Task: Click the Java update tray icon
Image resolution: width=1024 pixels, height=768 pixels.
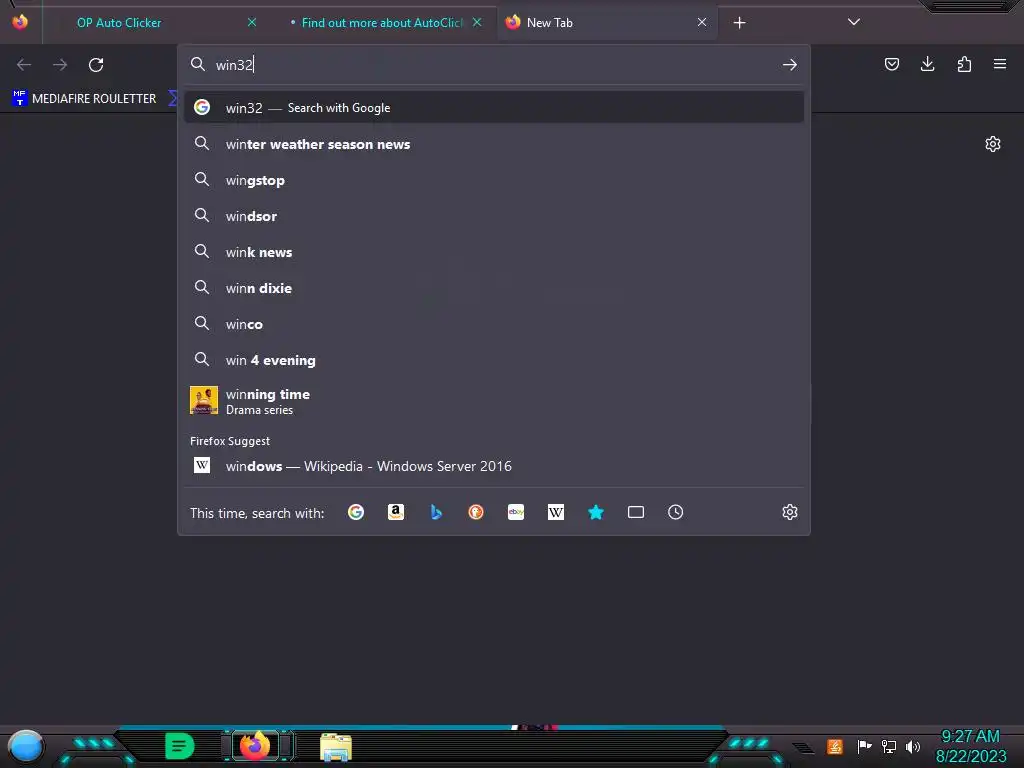Action: coord(835,746)
